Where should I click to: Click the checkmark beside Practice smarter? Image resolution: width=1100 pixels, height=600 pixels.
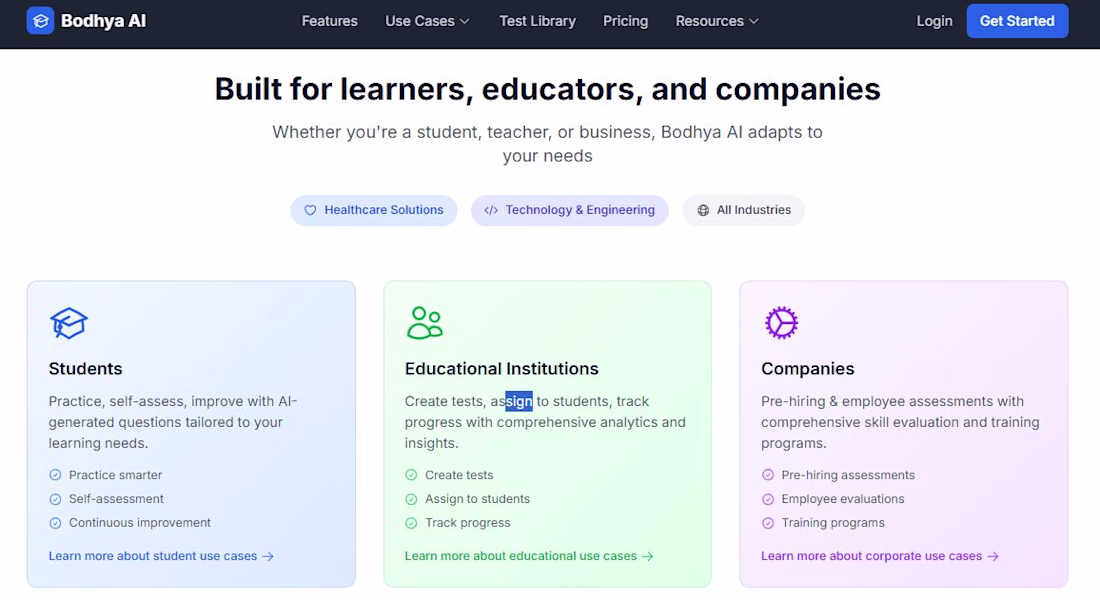tap(55, 475)
